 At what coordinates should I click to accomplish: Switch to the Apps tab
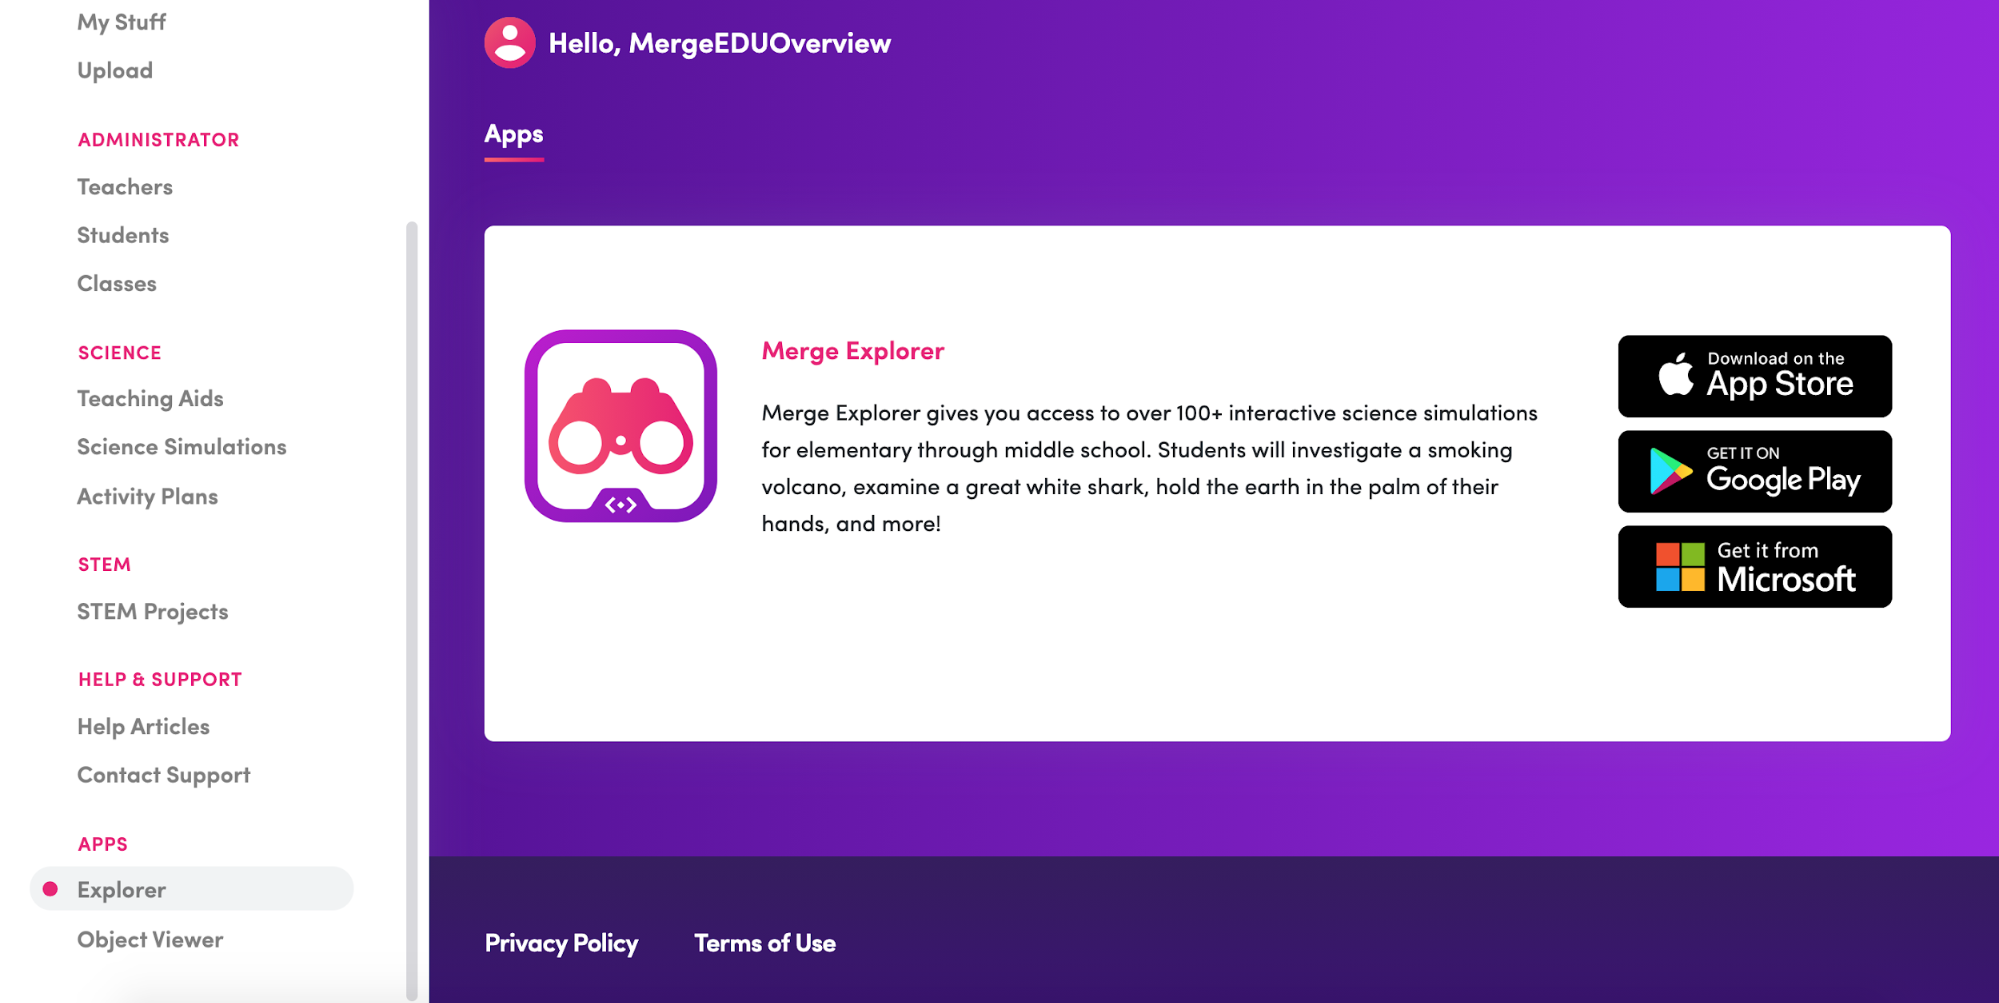pos(514,135)
